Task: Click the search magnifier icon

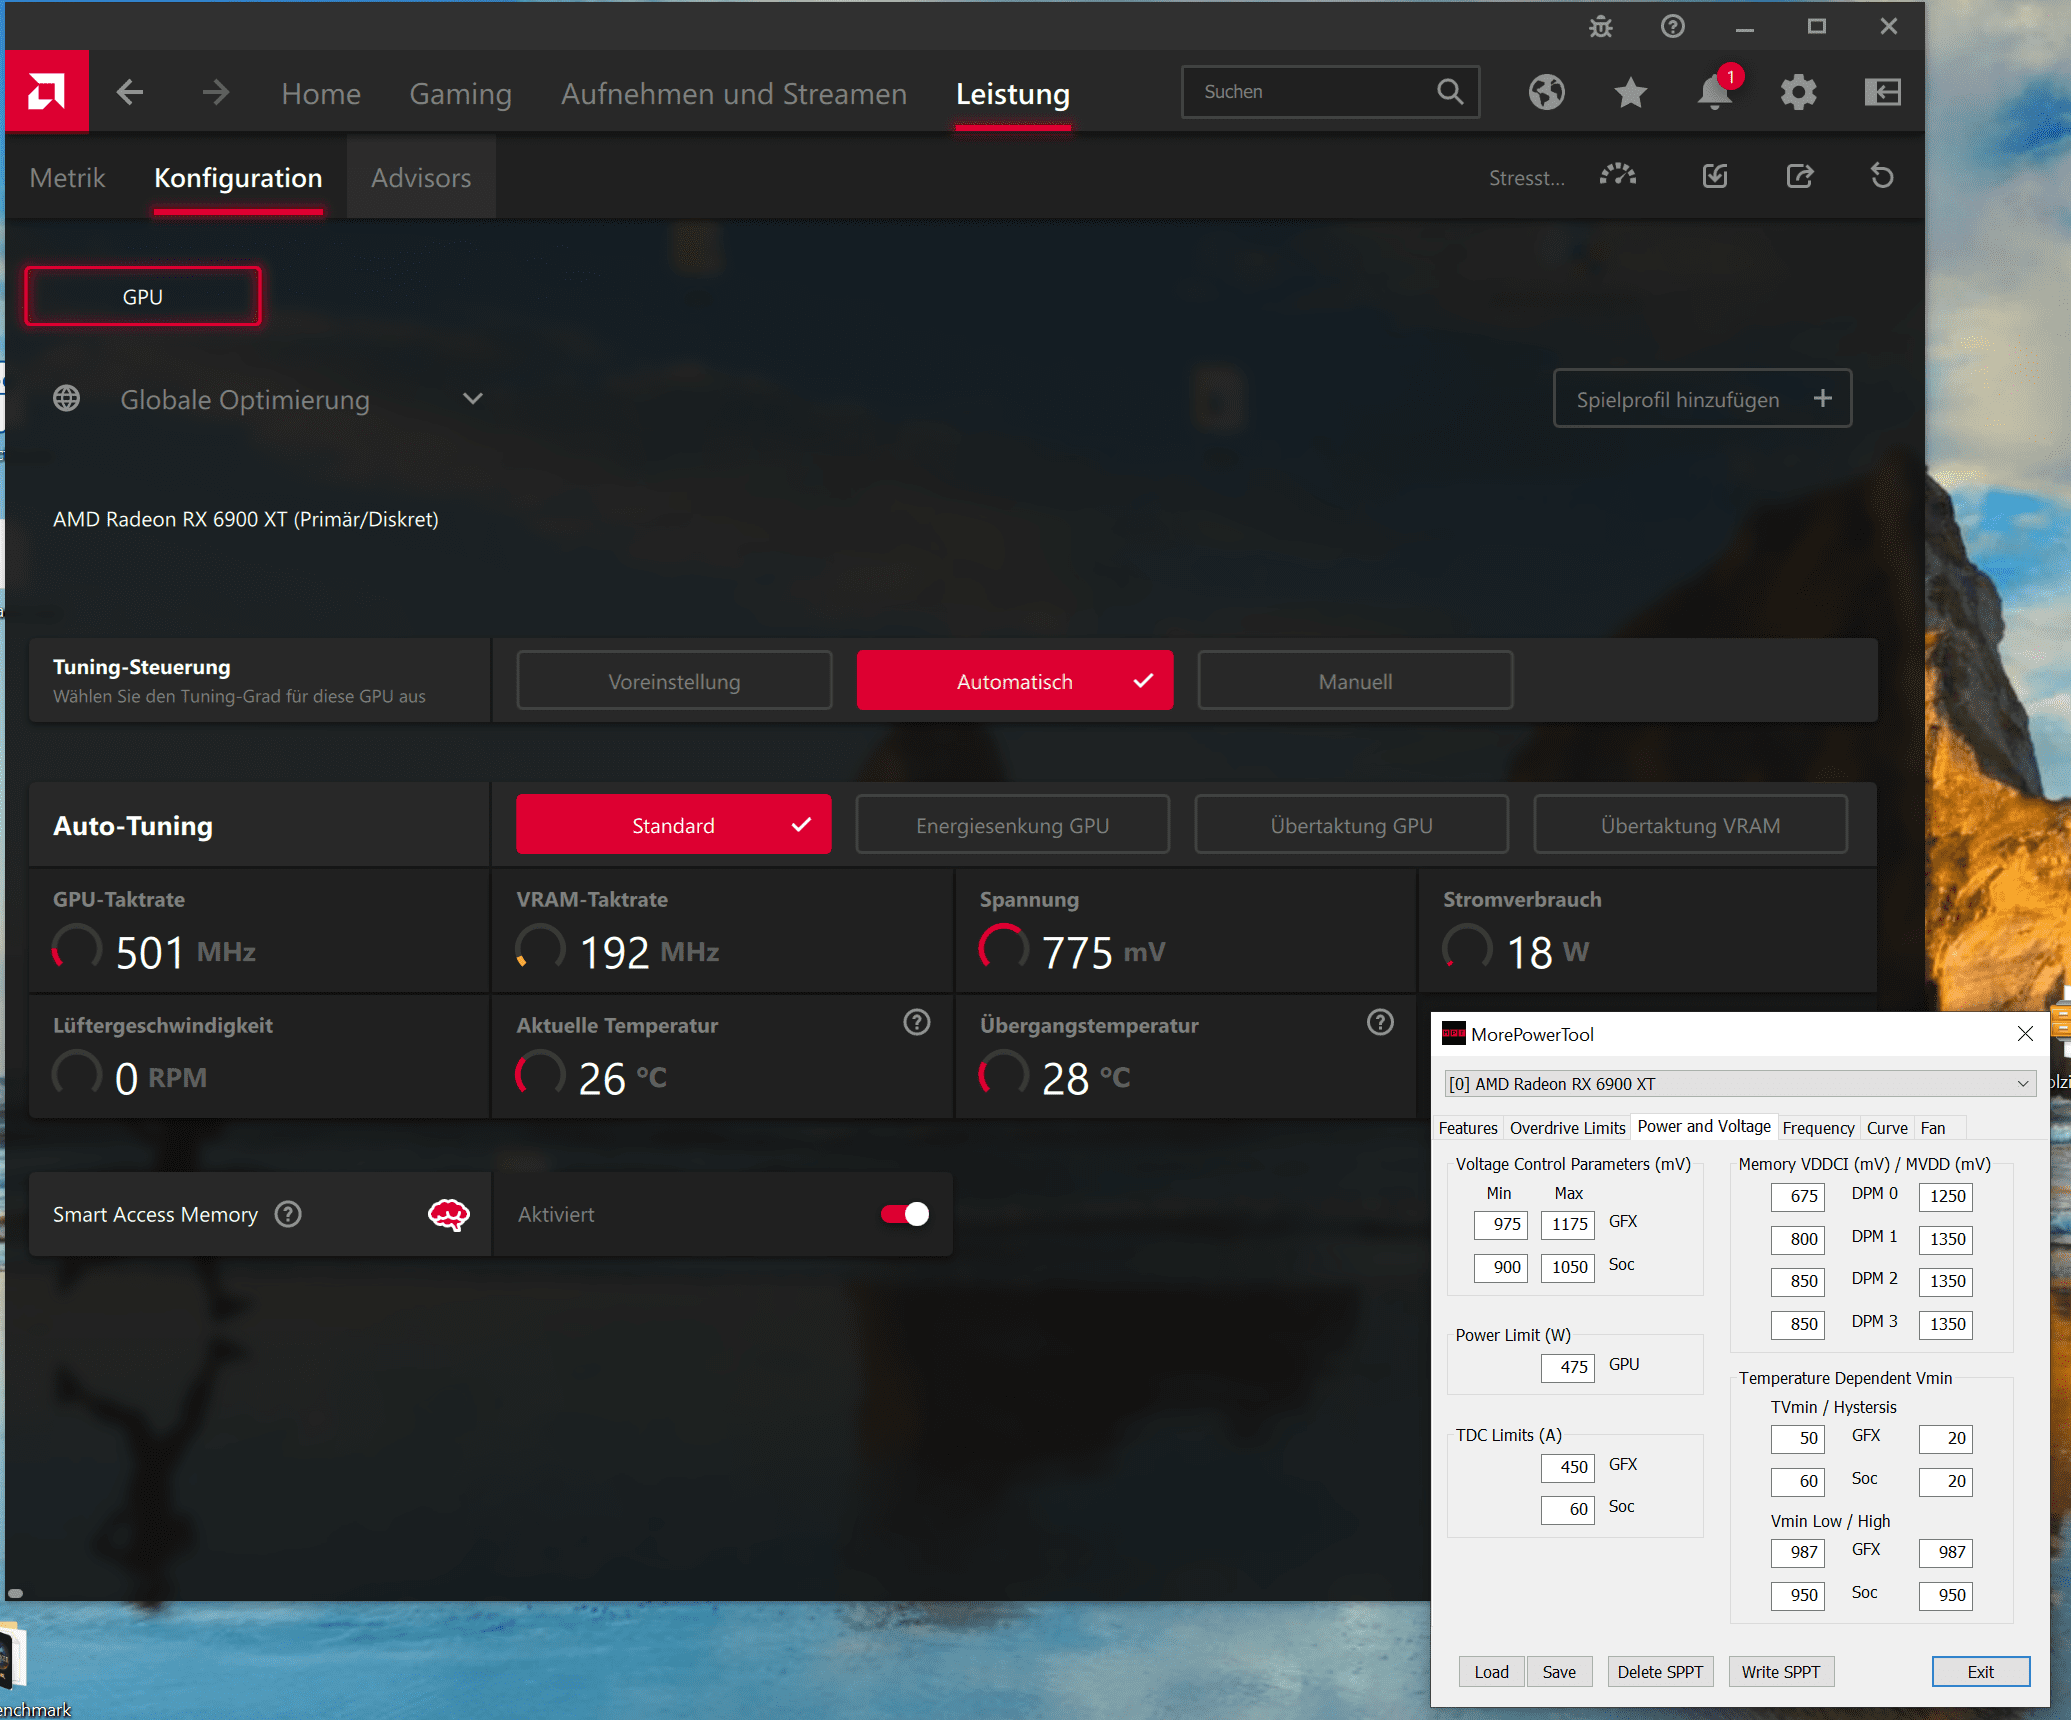Action: click(x=1450, y=92)
